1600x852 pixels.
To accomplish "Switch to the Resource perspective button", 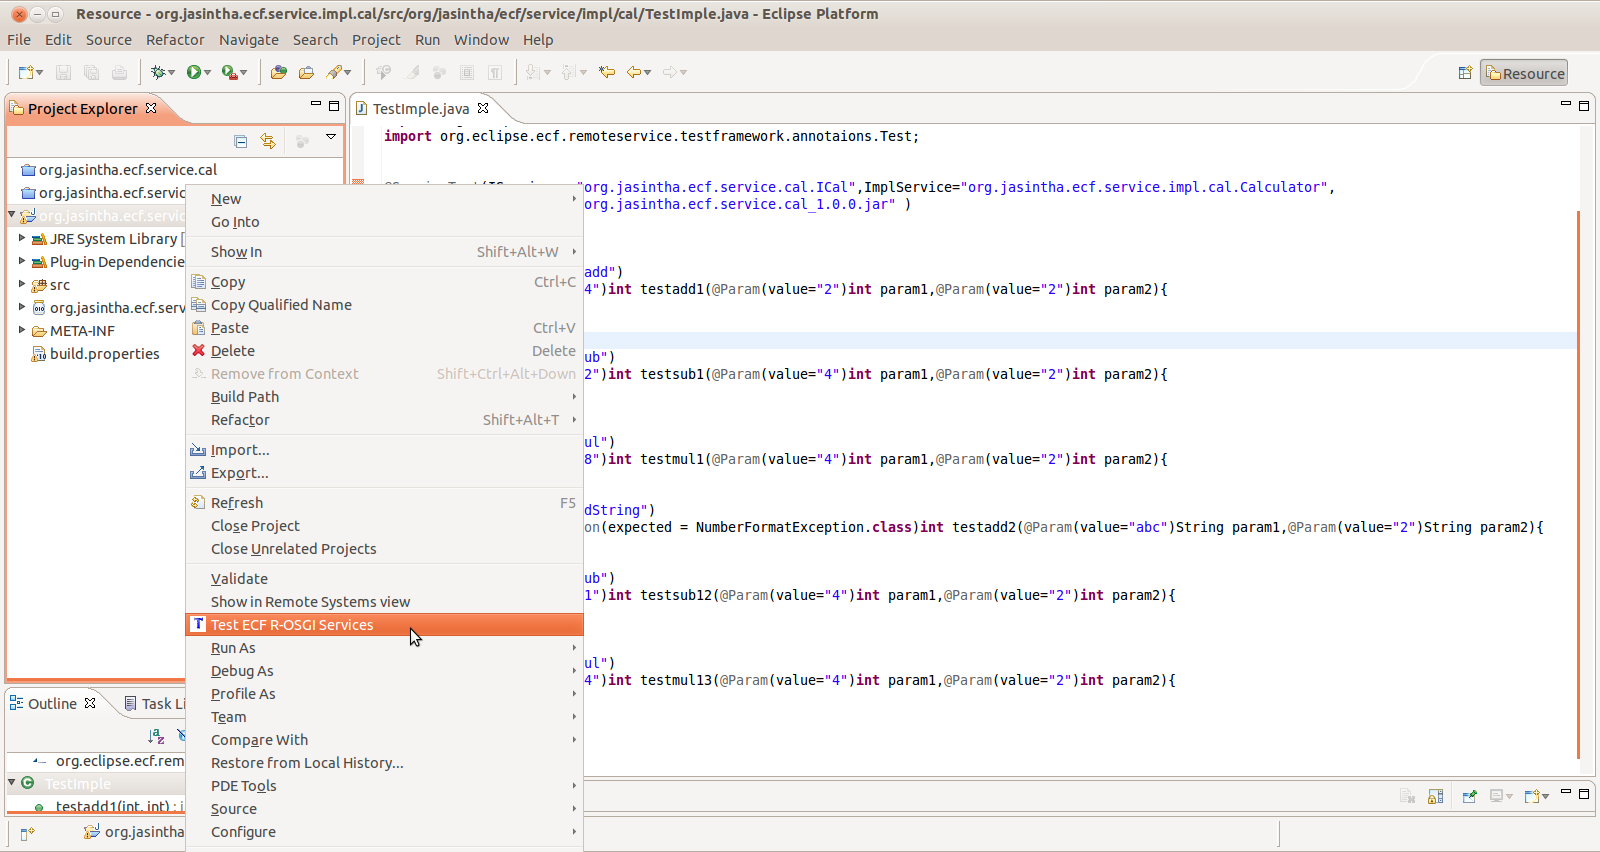I will [1524, 73].
